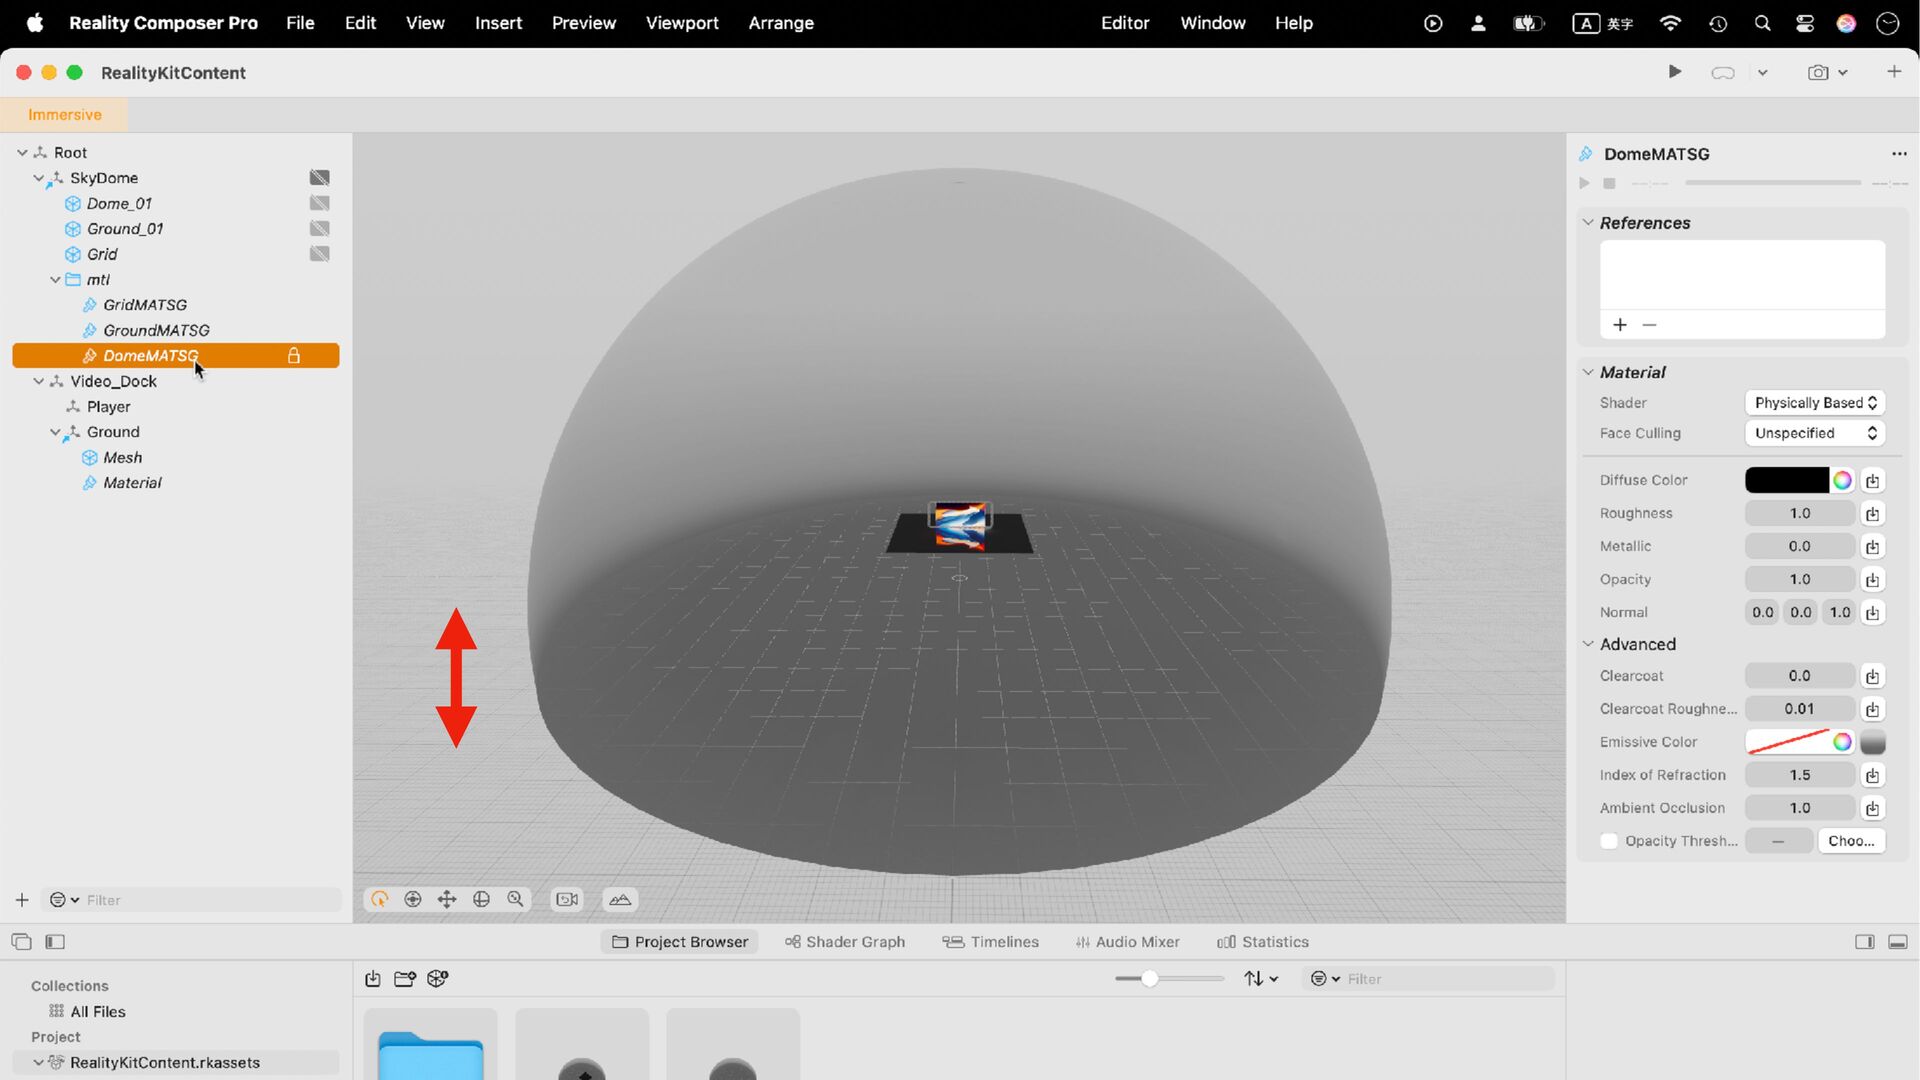Click the Emissive Color swatch
1920x1080 pixels.
pos(1787,742)
